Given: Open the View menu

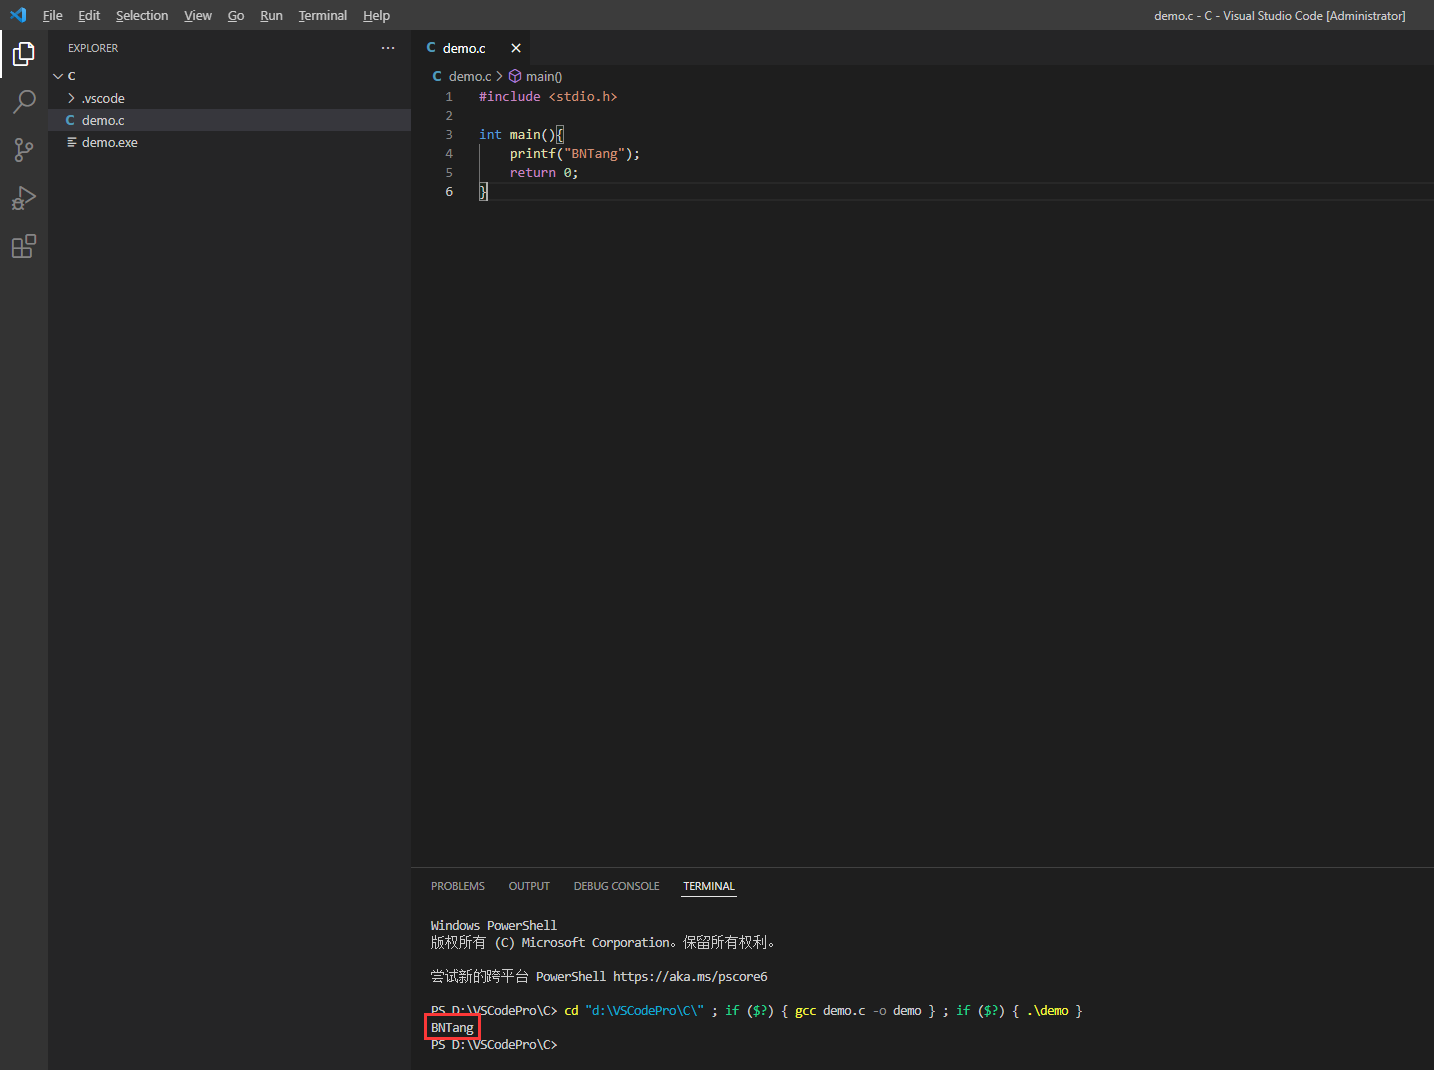Looking at the screenshot, I should [198, 15].
